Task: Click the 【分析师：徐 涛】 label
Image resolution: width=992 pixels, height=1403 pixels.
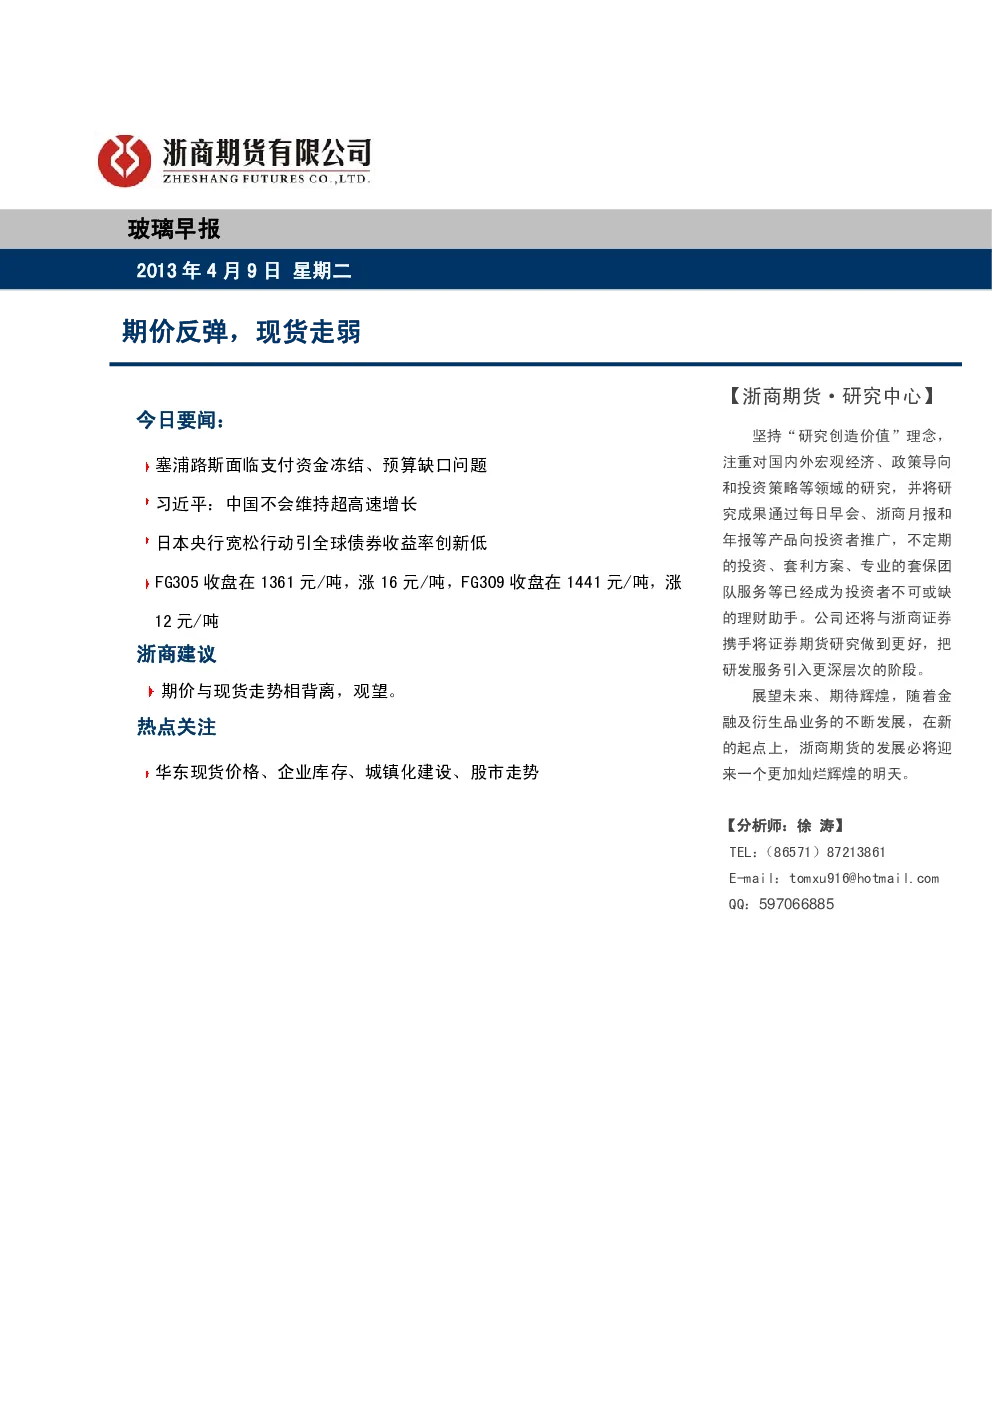Action: click(x=785, y=826)
